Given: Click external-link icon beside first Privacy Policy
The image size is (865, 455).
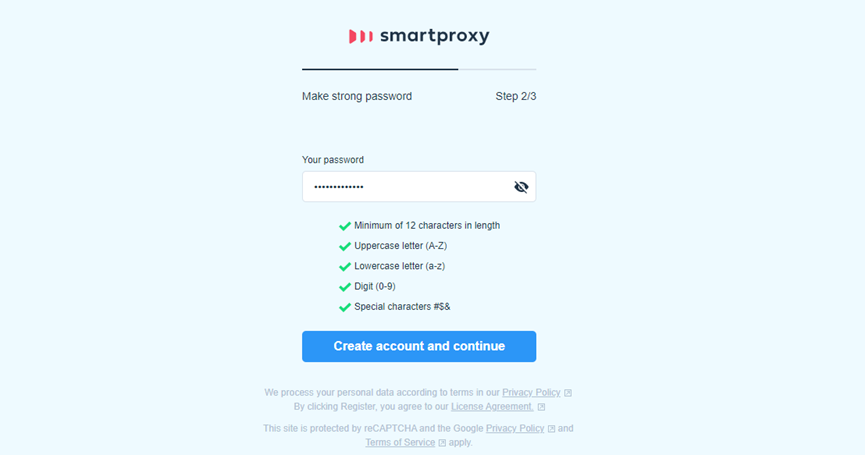Looking at the screenshot, I should click(568, 393).
